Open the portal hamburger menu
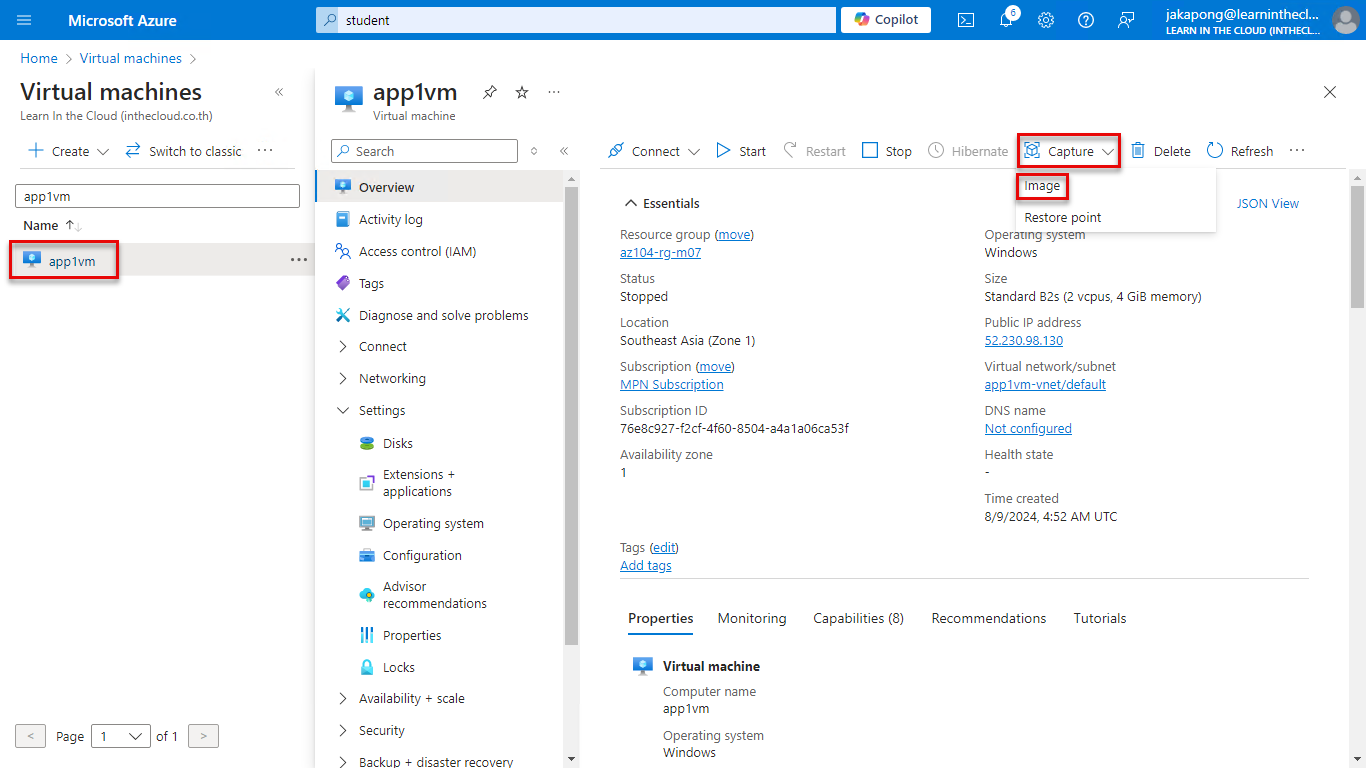 click(x=25, y=20)
